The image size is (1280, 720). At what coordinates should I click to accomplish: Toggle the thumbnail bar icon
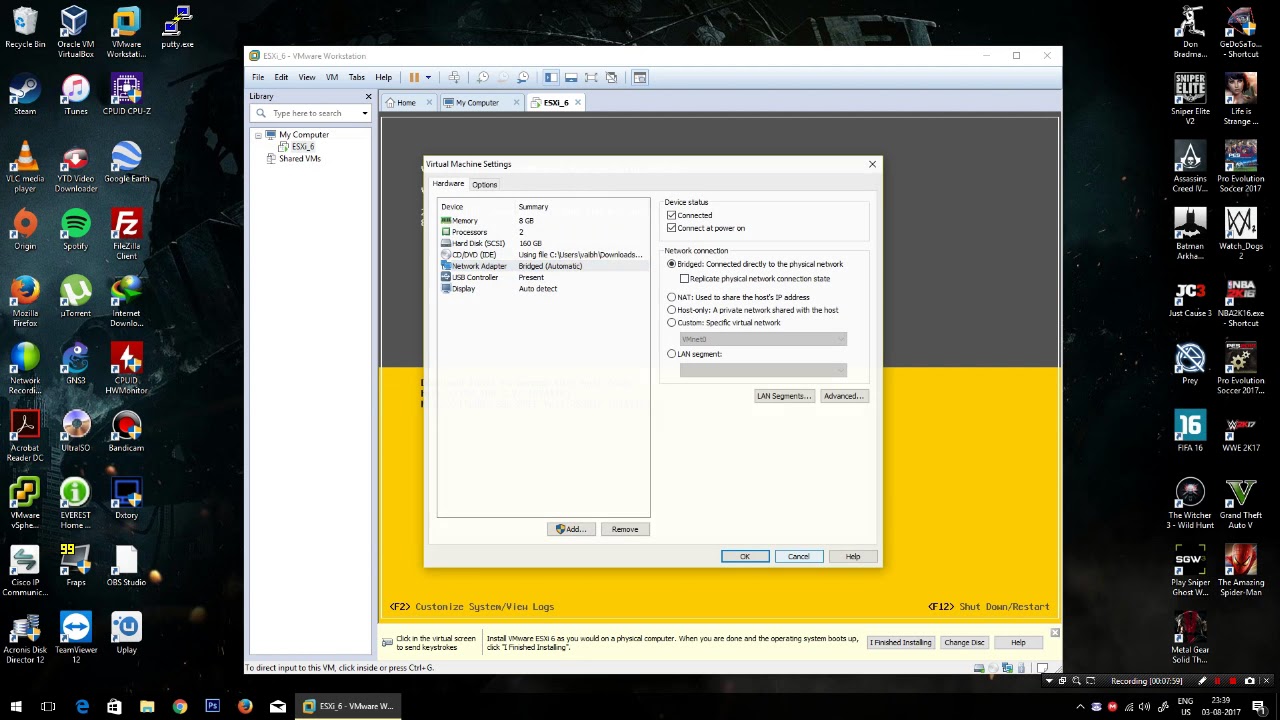[571, 77]
